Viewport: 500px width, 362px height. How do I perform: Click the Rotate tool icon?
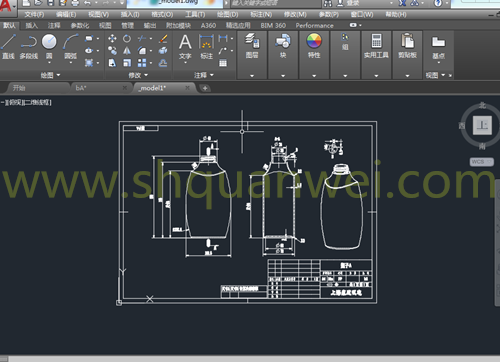pyautogui.click(x=127, y=39)
